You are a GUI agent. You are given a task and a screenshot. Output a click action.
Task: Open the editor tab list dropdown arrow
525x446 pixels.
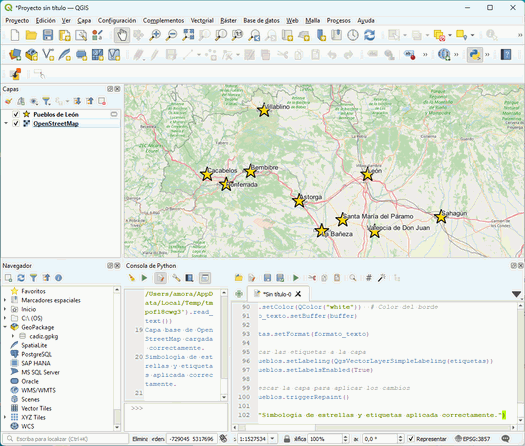[x=516, y=294]
